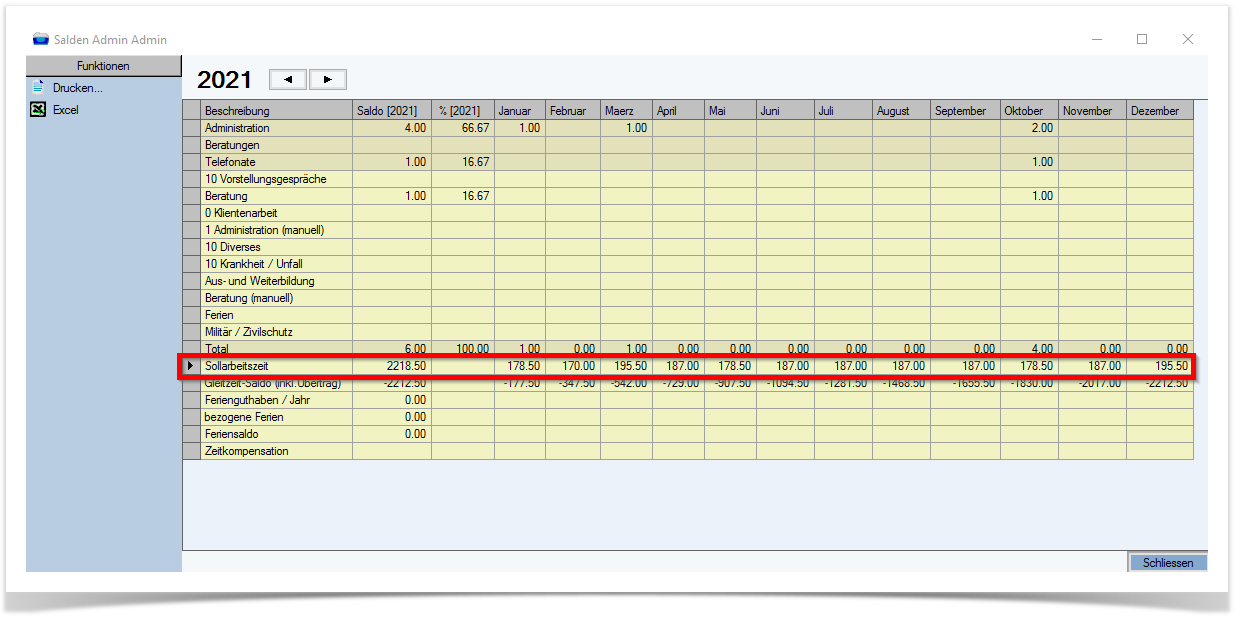Screen dimensions: 1242x621
Task: Click the Januar column header
Action: coord(520,111)
